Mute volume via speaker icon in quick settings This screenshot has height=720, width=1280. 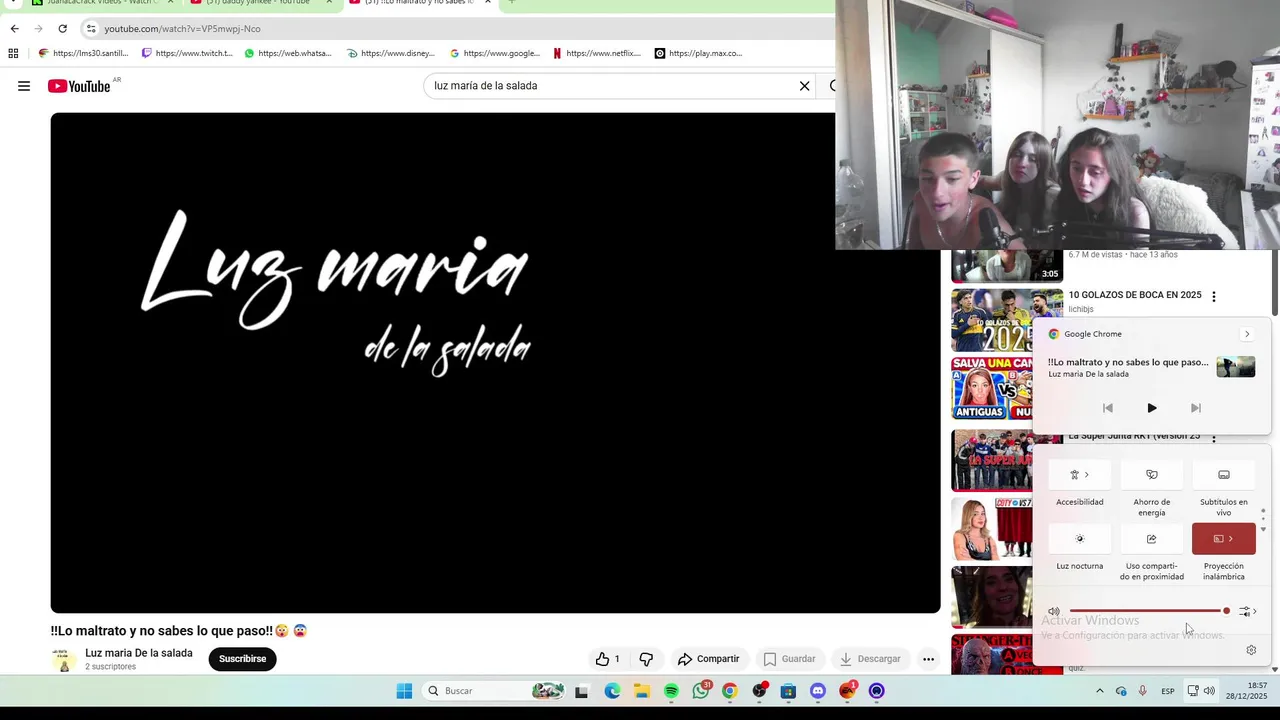[x=1053, y=611]
